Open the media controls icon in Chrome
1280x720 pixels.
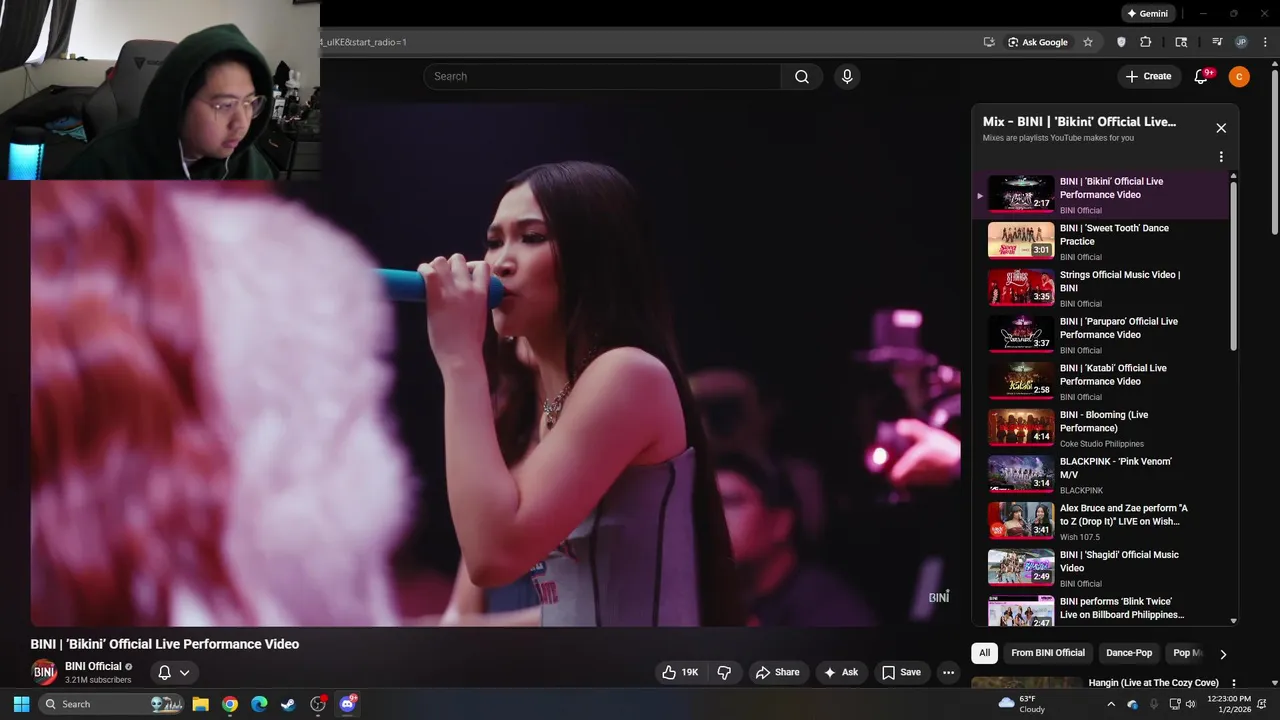tap(1217, 42)
